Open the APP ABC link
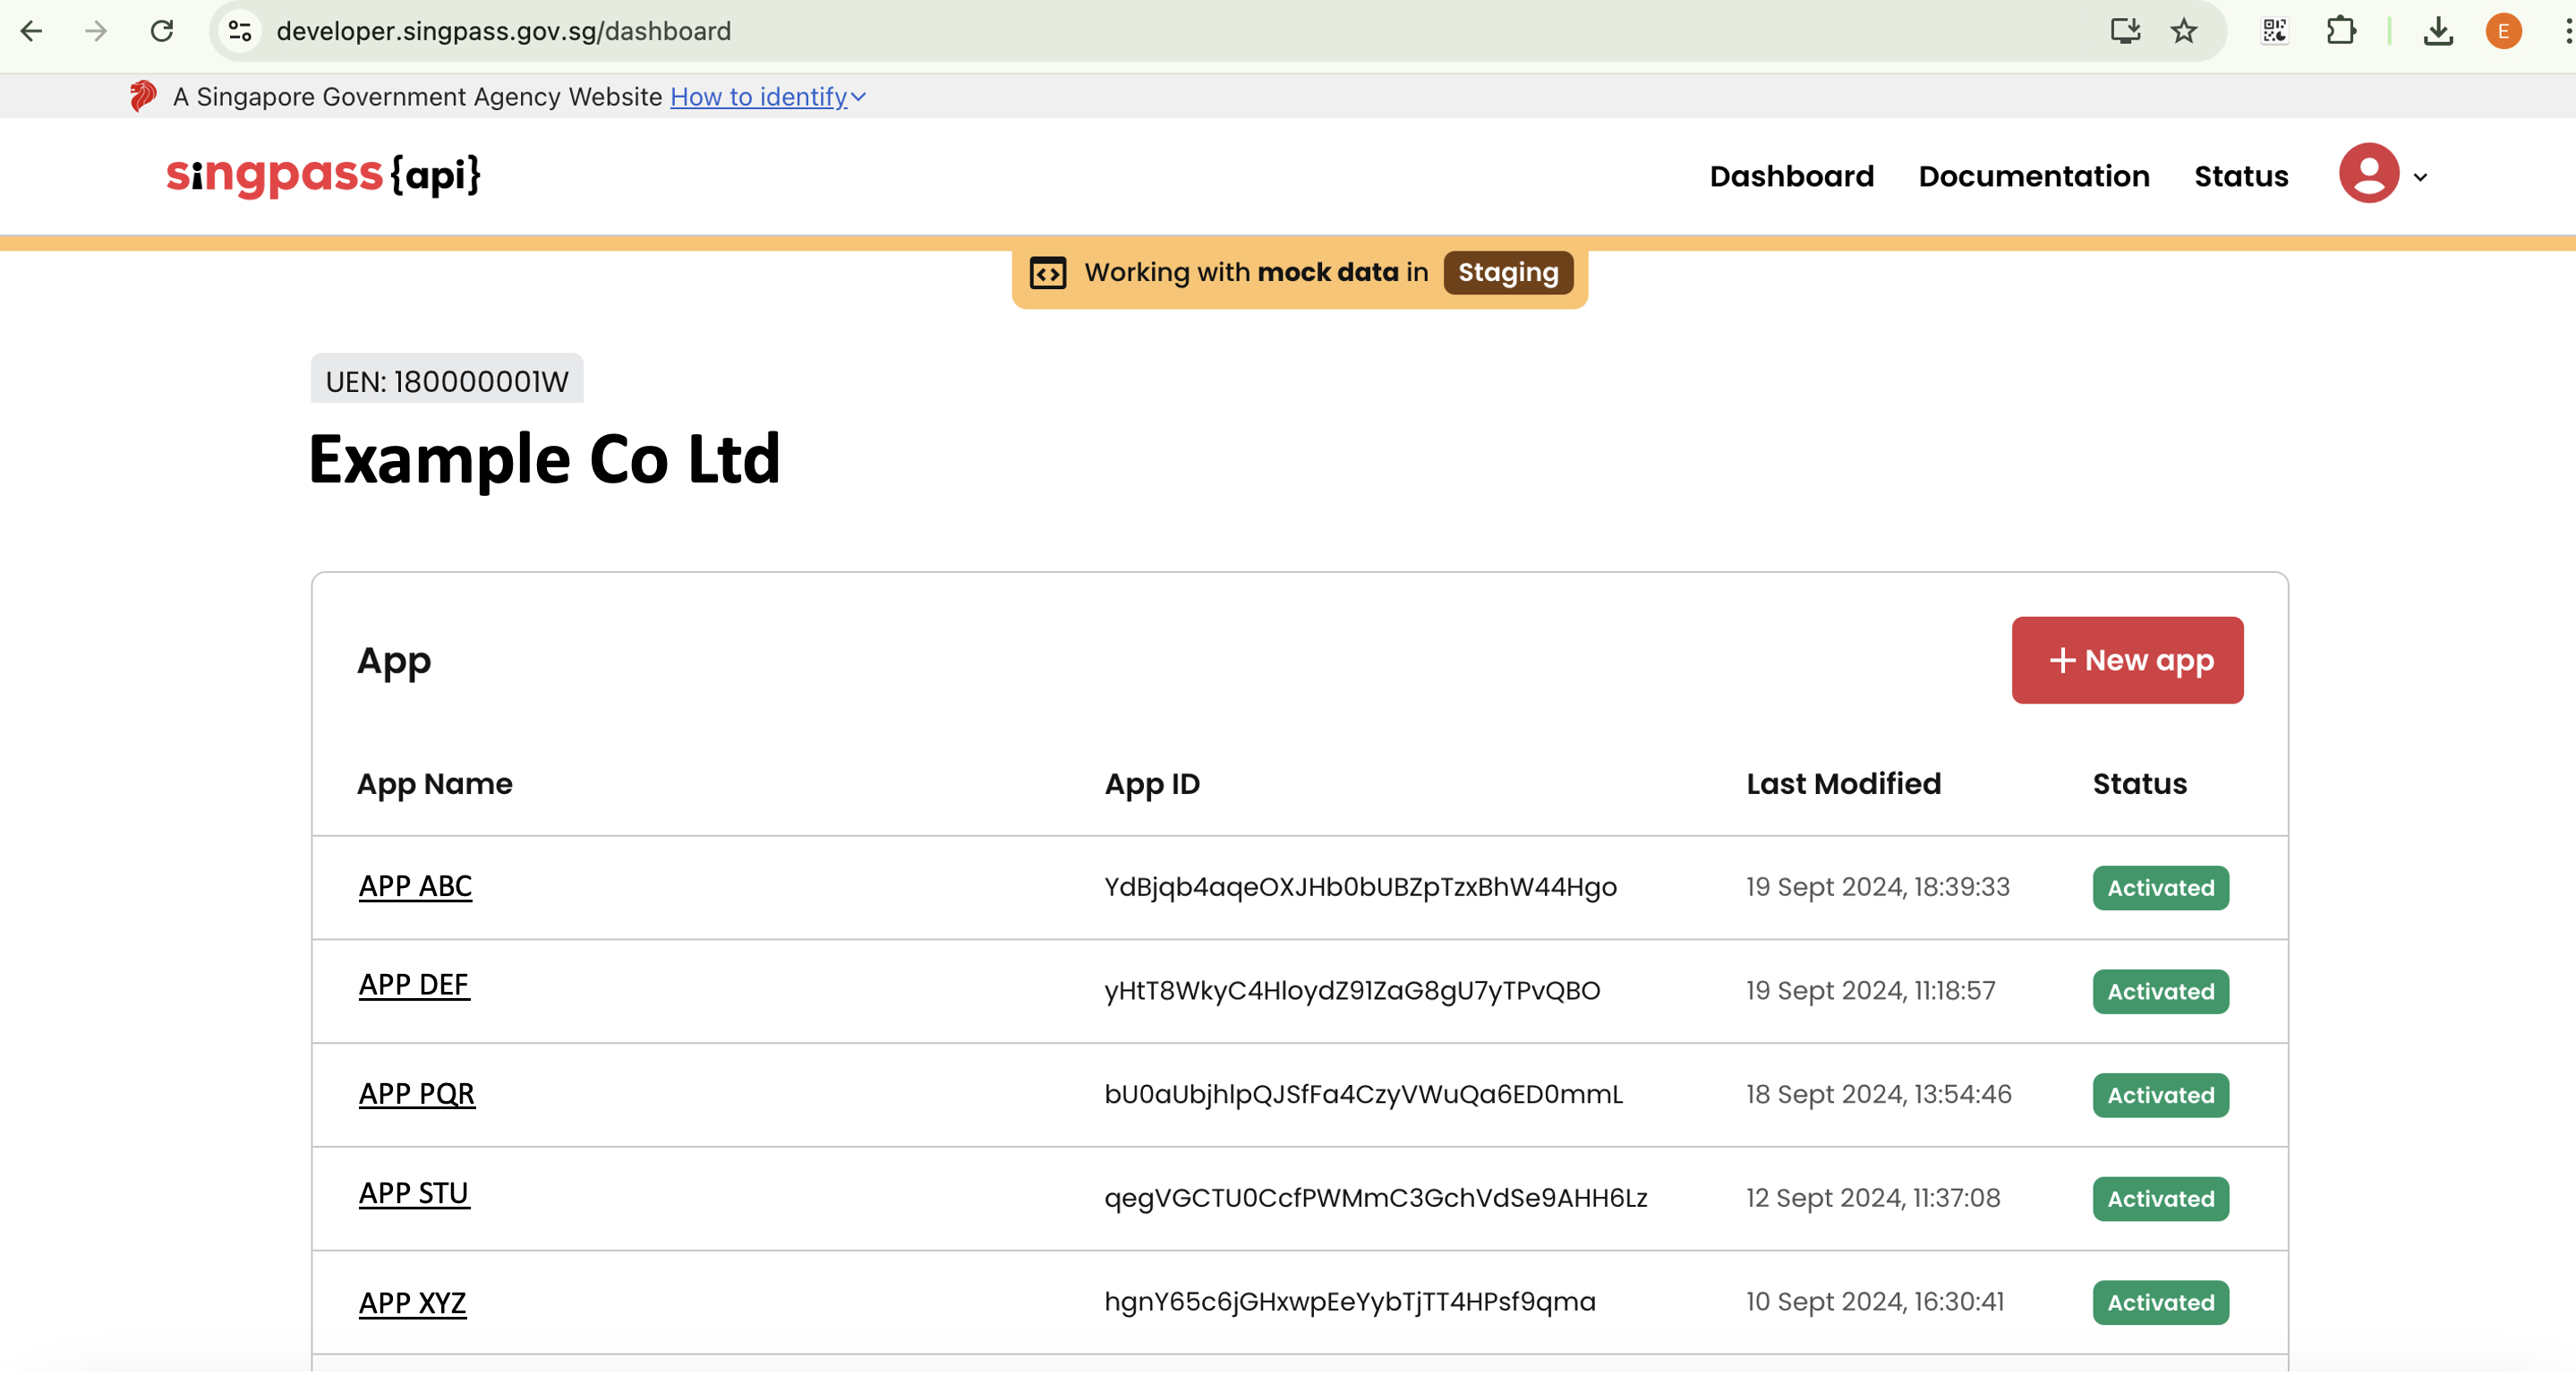2576x1375 pixels. pyautogui.click(x=415, y=886)
